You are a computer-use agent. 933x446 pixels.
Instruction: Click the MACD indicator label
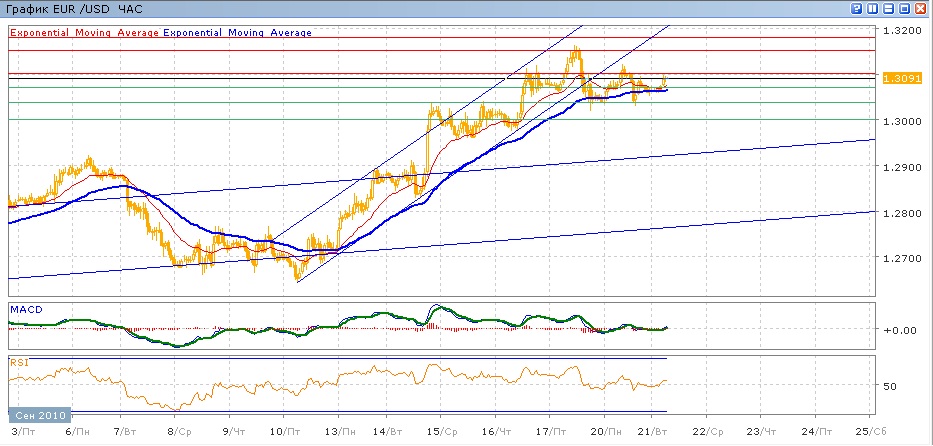point(25,310)
